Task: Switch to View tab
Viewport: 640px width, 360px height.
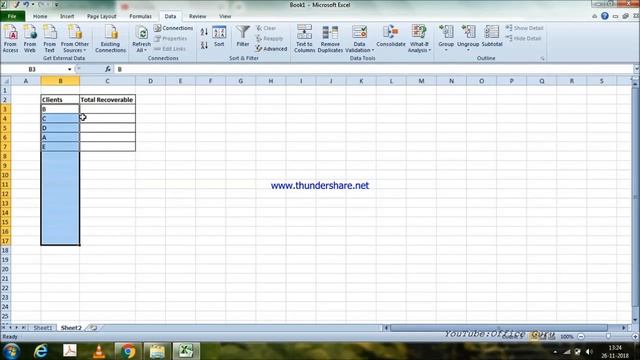Action: click(225, 16)
